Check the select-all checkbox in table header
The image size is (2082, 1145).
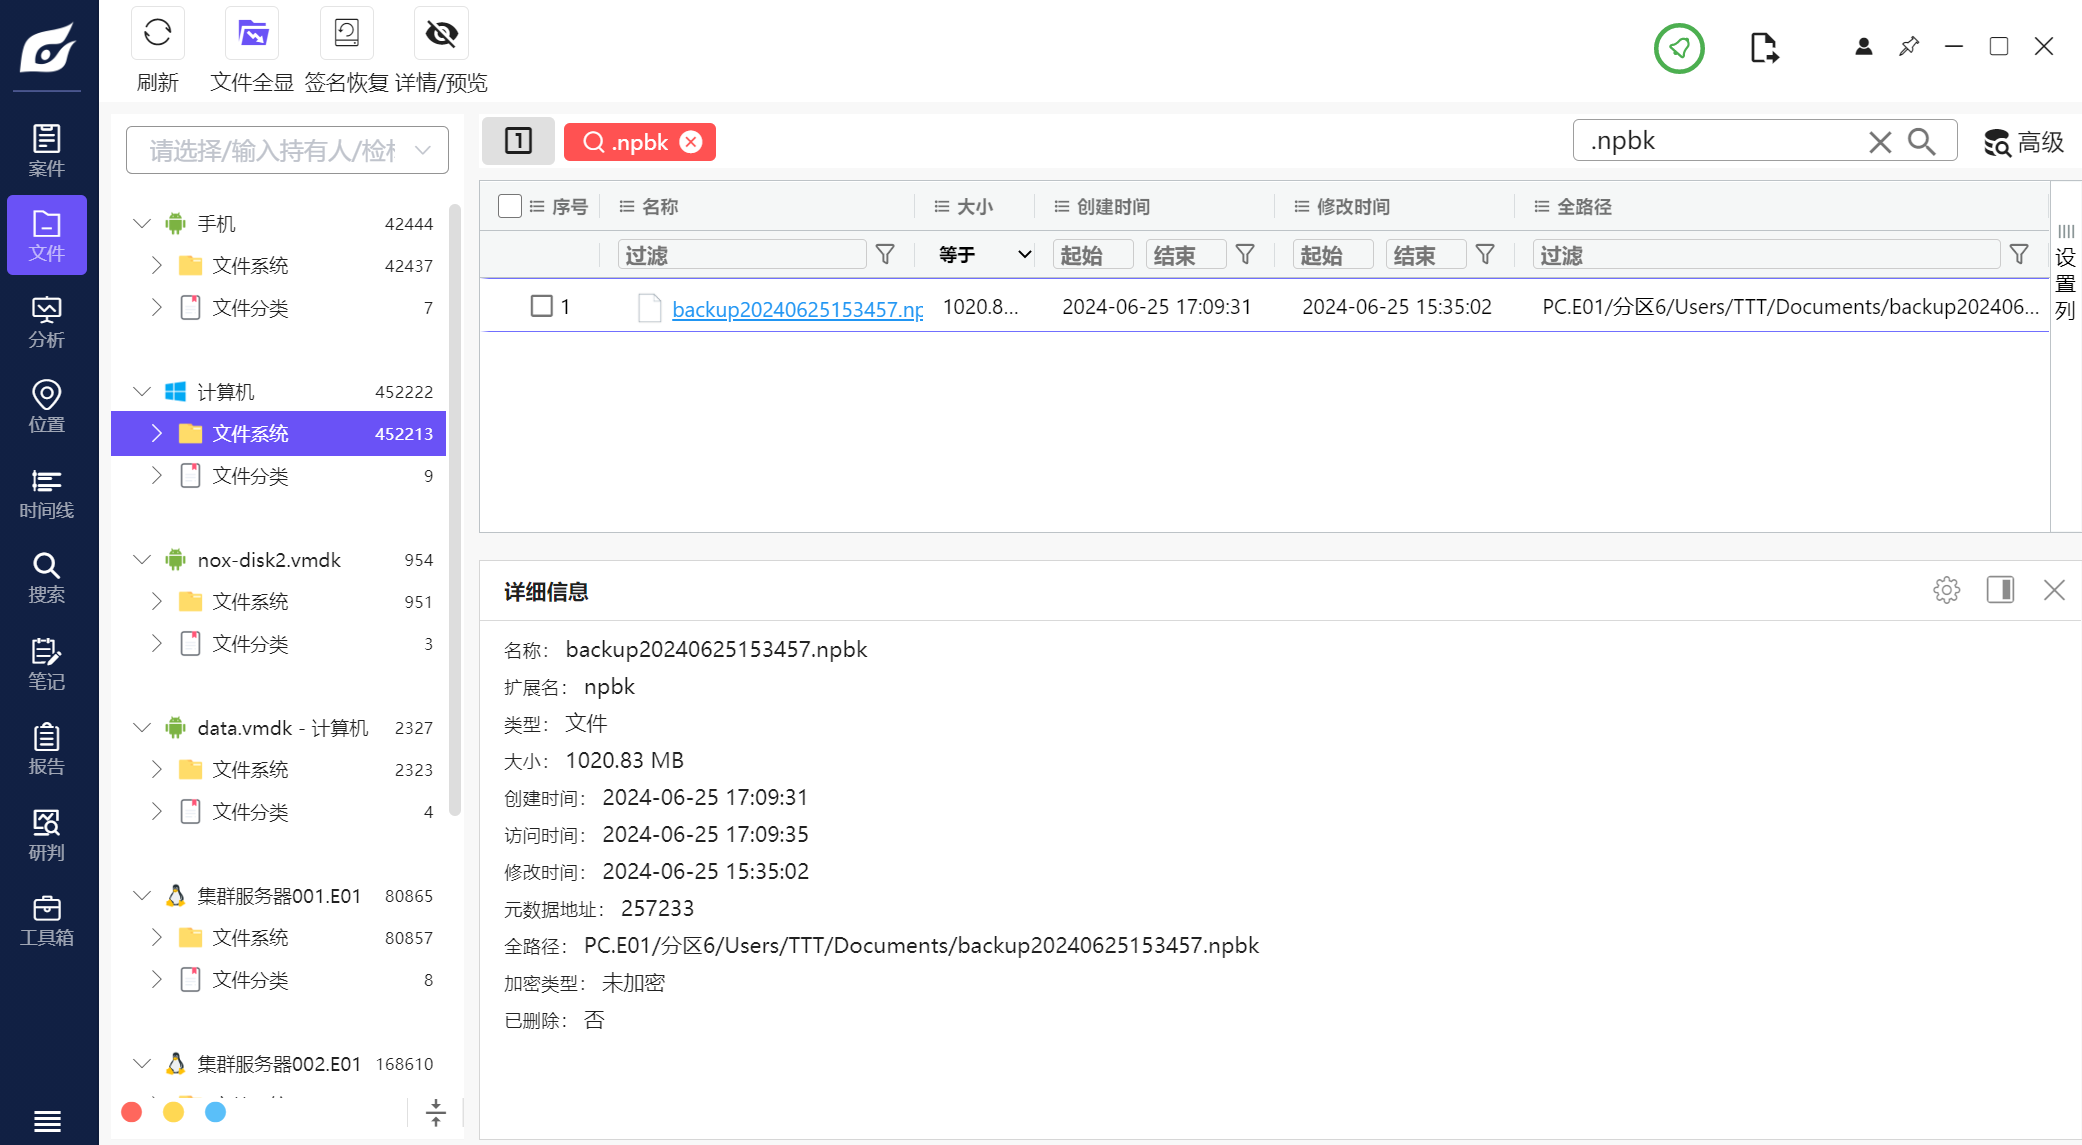(x=510, y=206)
